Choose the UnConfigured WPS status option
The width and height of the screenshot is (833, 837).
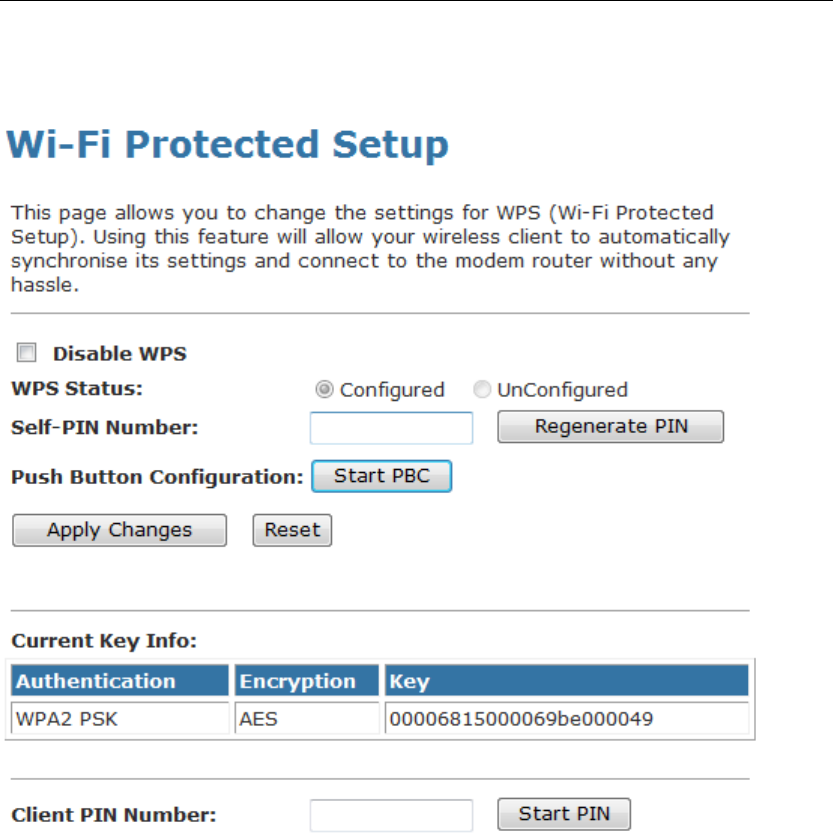pos(483,390)
